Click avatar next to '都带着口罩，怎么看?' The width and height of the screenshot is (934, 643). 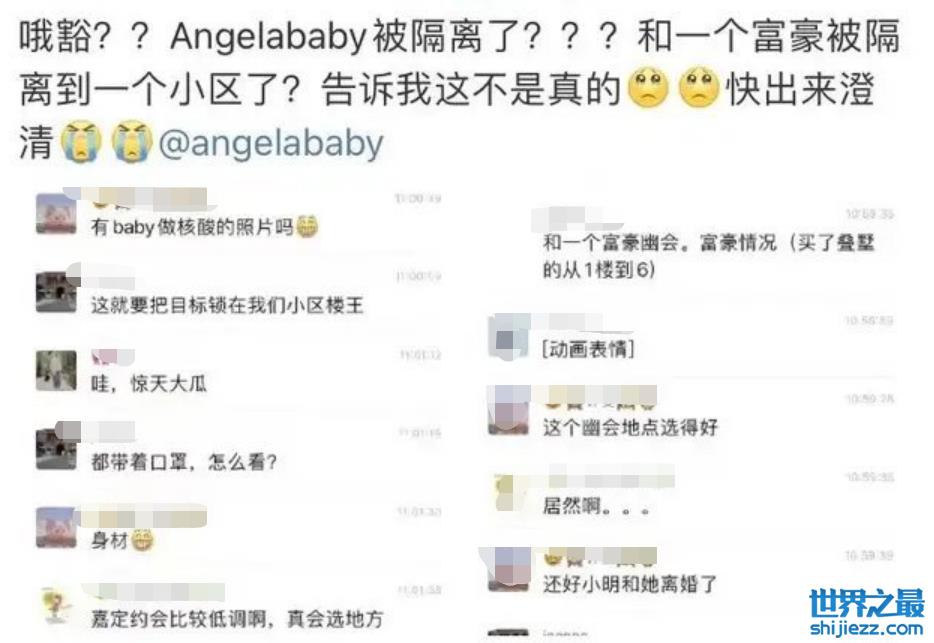tap(56, 449)
